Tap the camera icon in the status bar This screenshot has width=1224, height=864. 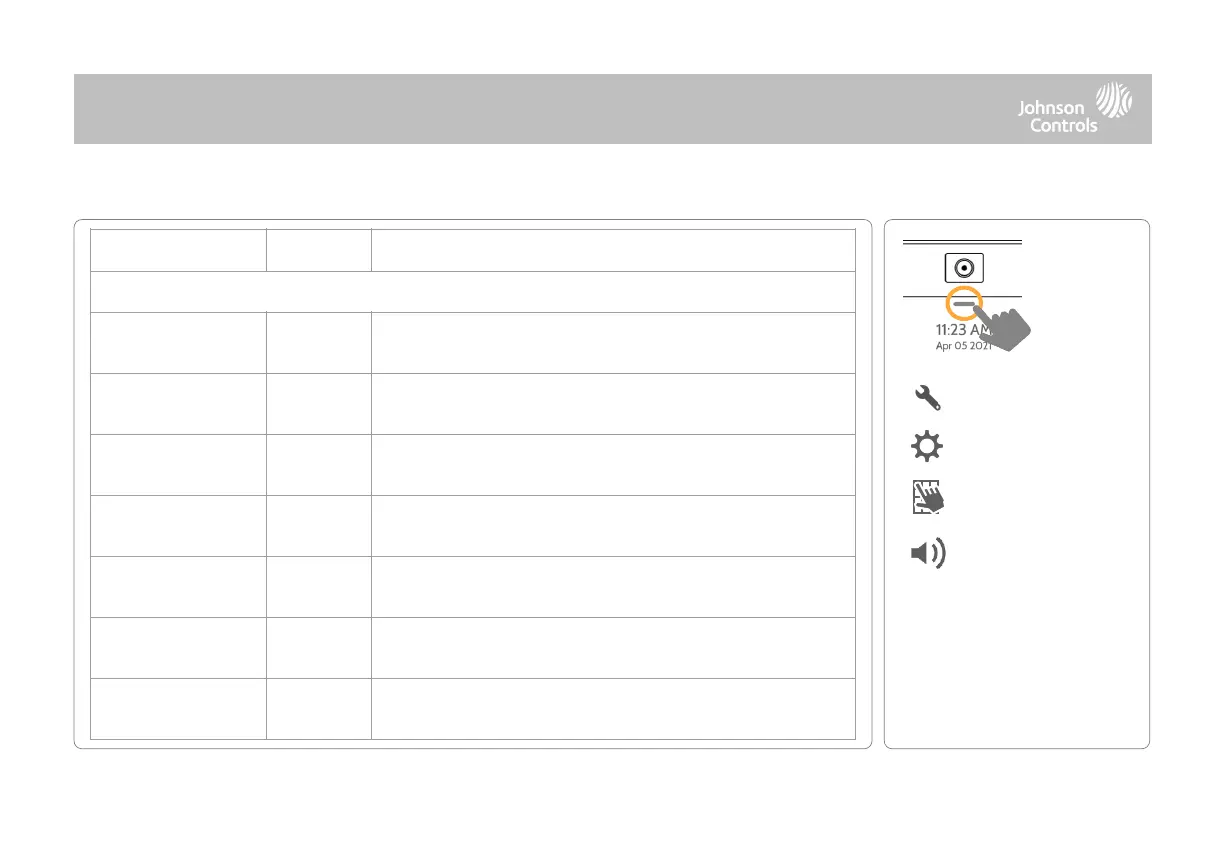pyautogui.click(x=963, y=270)
